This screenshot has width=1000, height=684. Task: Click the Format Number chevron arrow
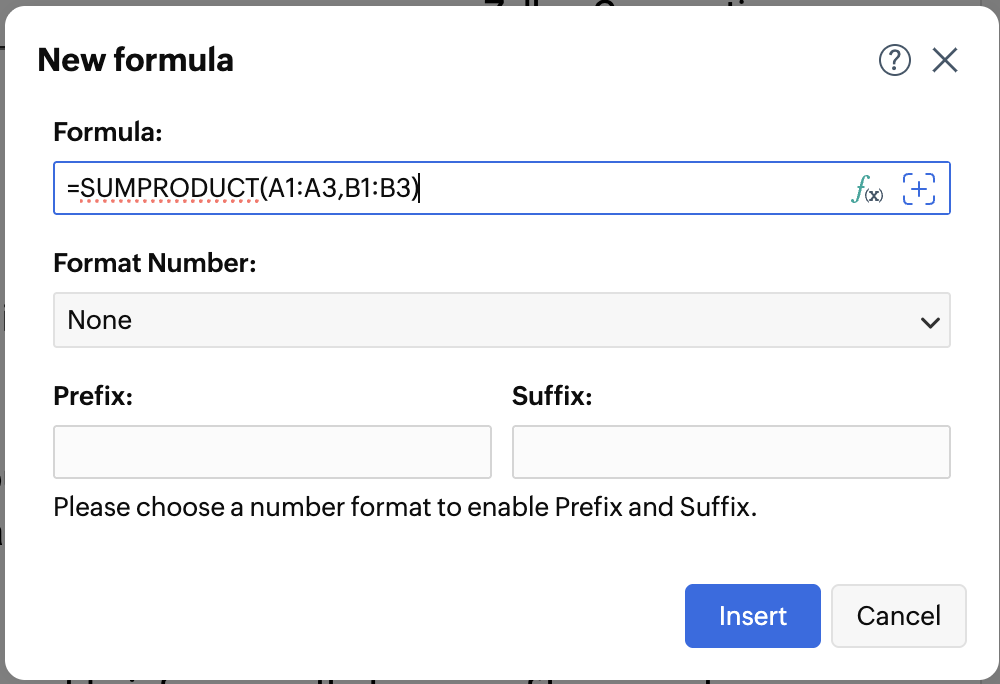[929, 321]
